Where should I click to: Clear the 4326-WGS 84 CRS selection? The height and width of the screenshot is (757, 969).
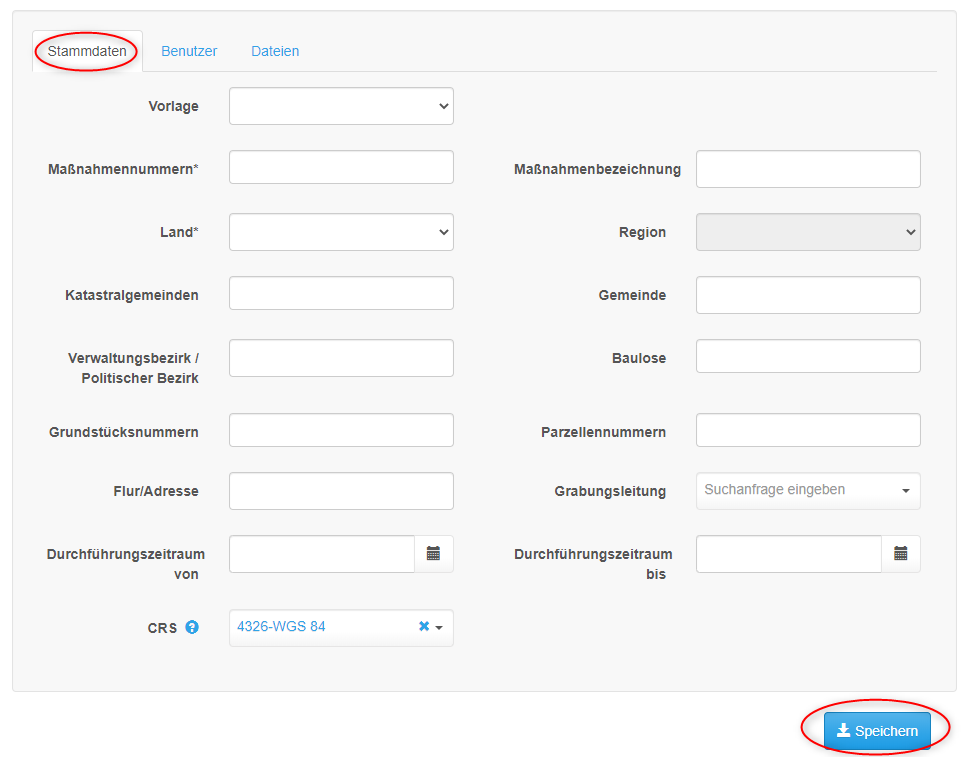[424, 626]
